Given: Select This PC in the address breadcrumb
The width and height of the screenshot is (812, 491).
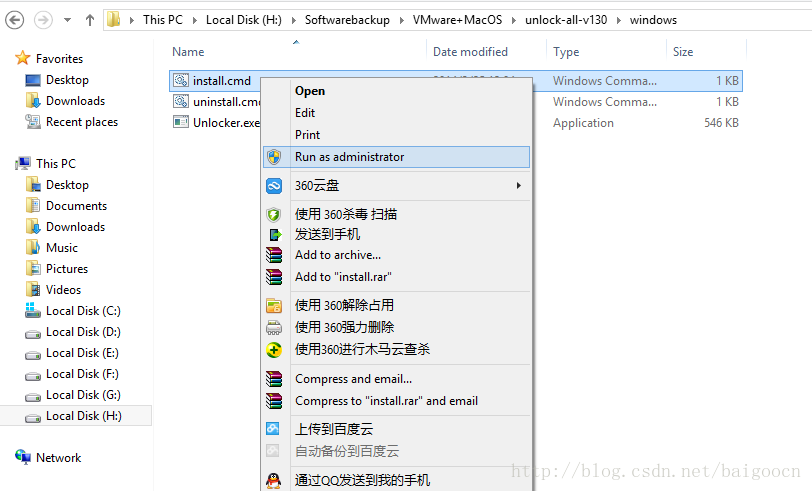Looking at the screenshot, I should click(x=163, y=20).
